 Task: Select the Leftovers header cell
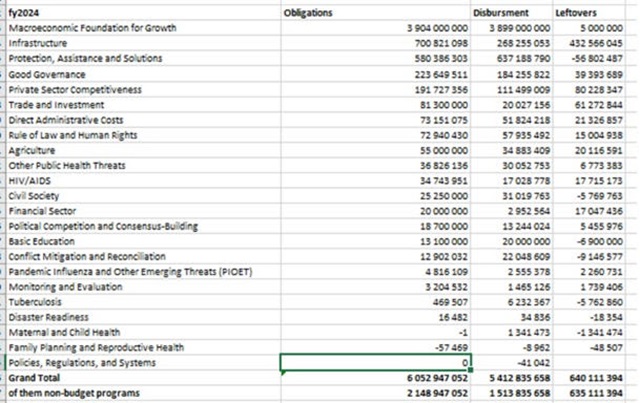(589, 13)
